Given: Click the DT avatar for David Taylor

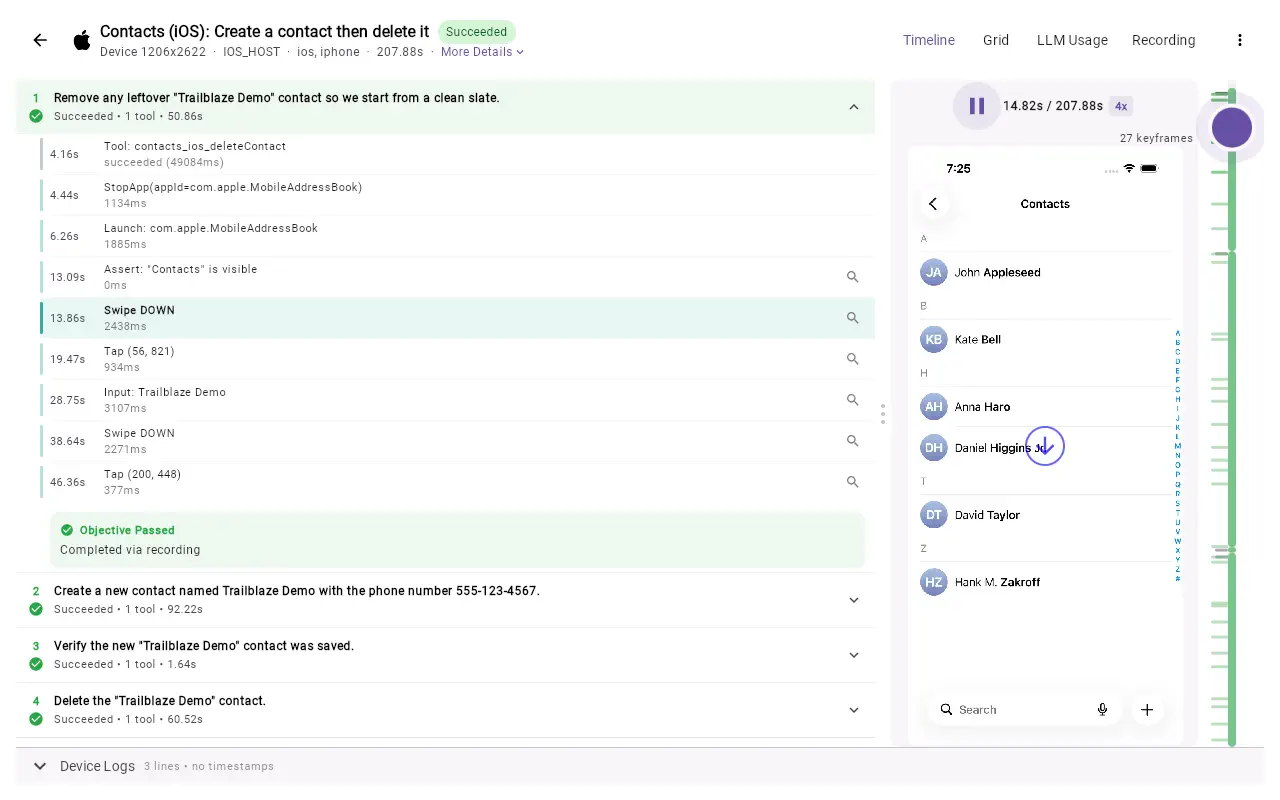Looking at the screenshot, I should pyautogui.click(x=933, y=515).
